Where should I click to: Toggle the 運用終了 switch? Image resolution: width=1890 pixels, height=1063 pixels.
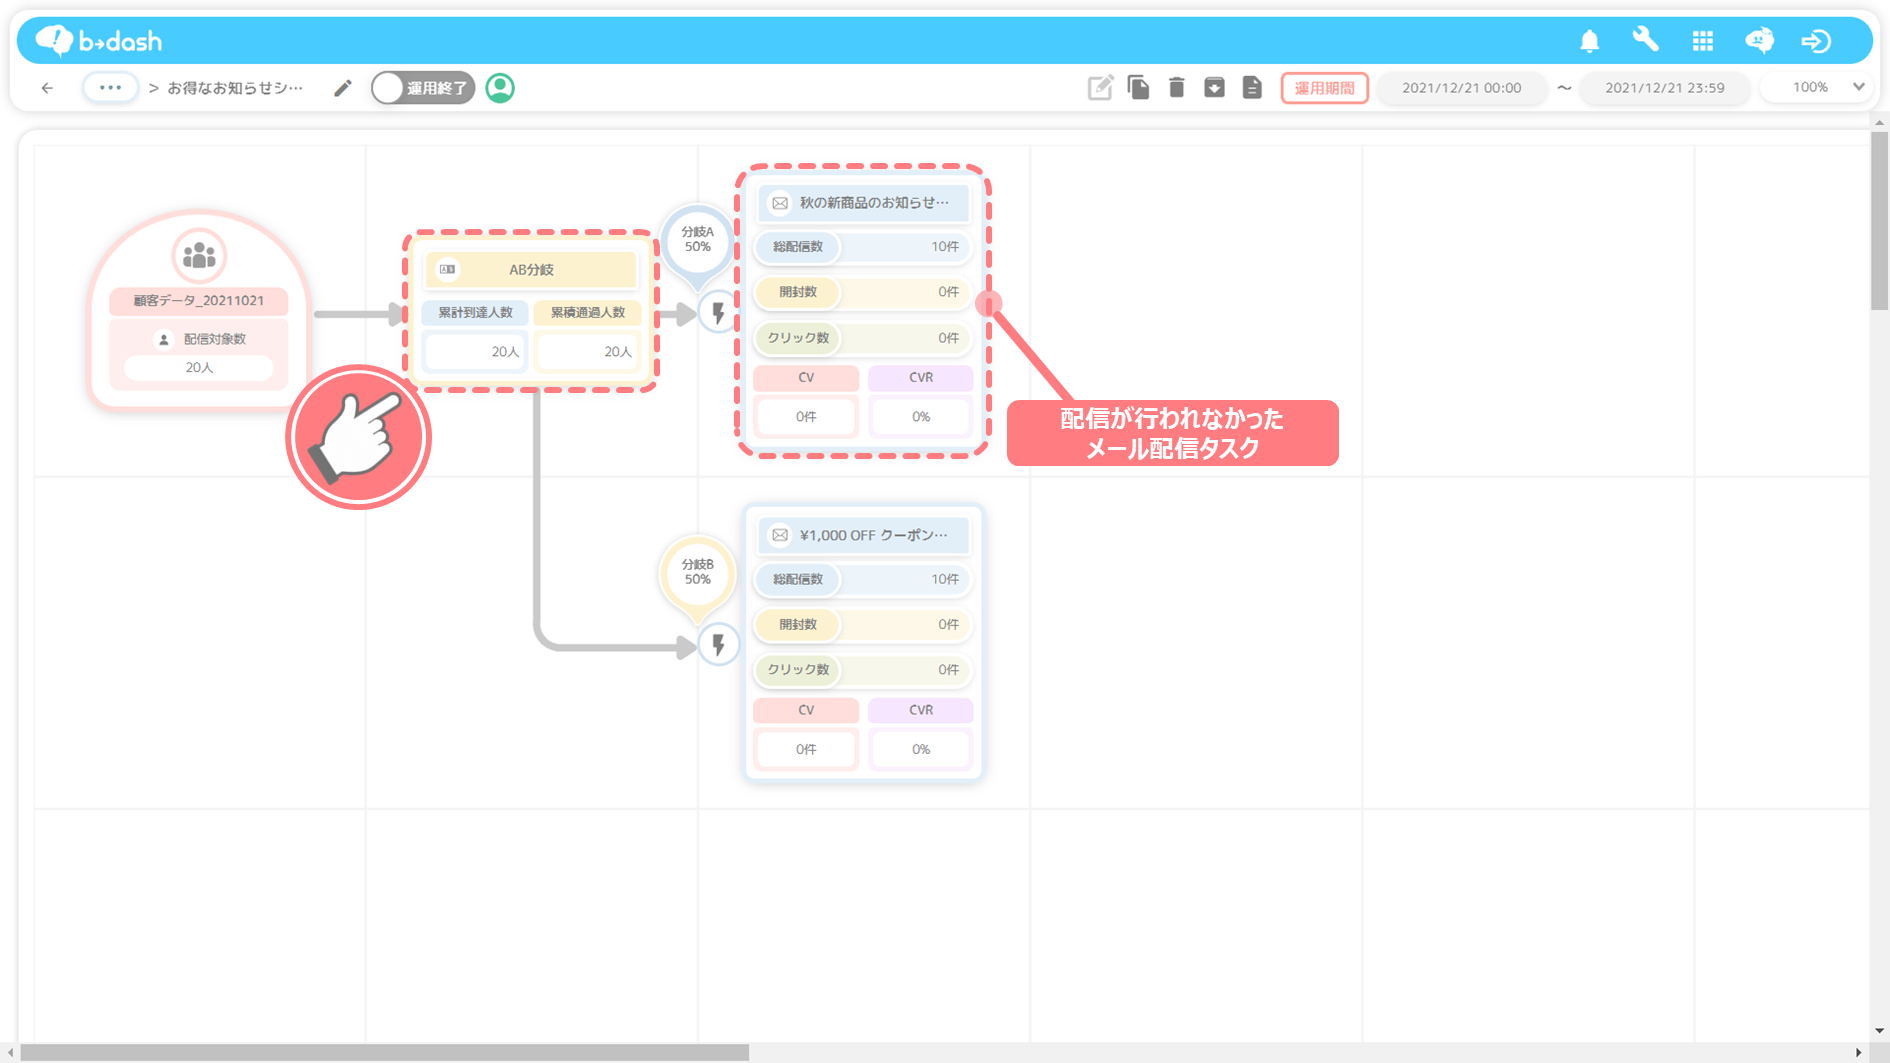pos(423,88)
